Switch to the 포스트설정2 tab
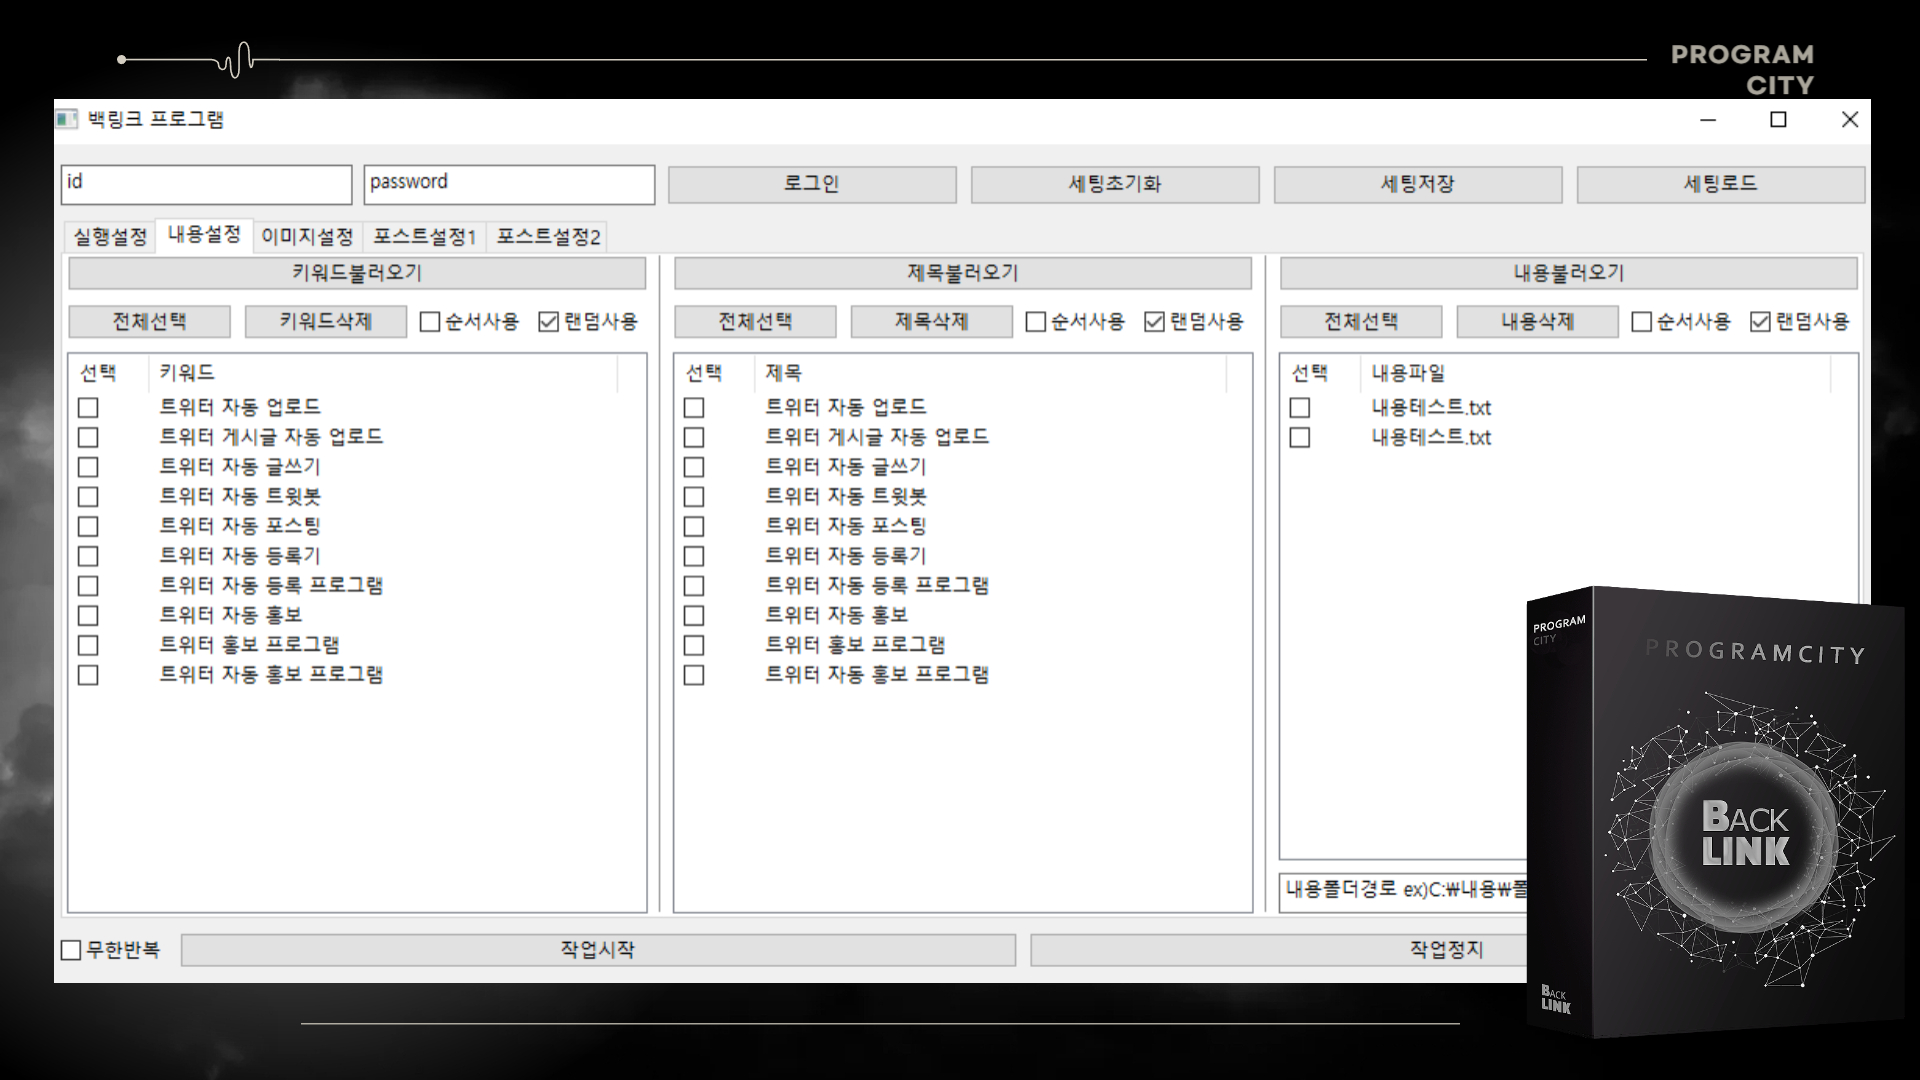This screenshot has height=1080, width=1920. pyautogui.click(x=548, y=237)
